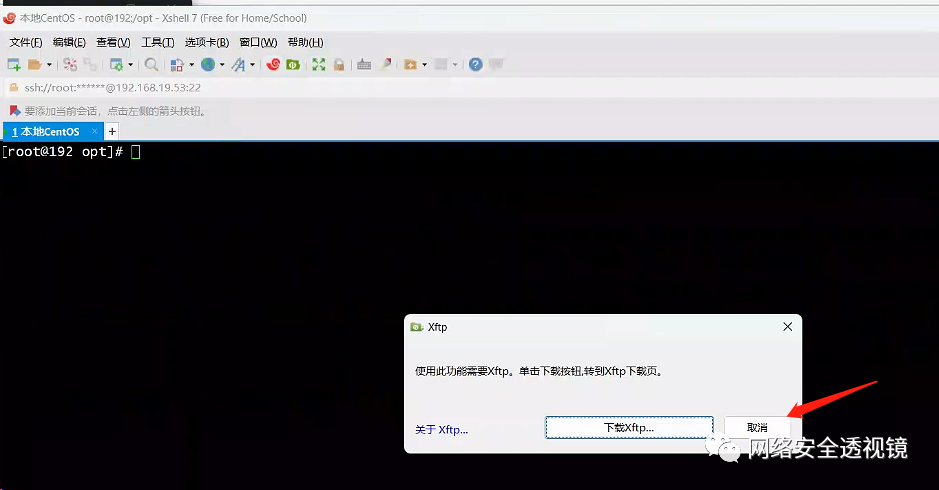Image resolution: width=939 pixels, height=490 pixels.
Task: Expand the greyed square icon dropdown
Action: point(455,65)
